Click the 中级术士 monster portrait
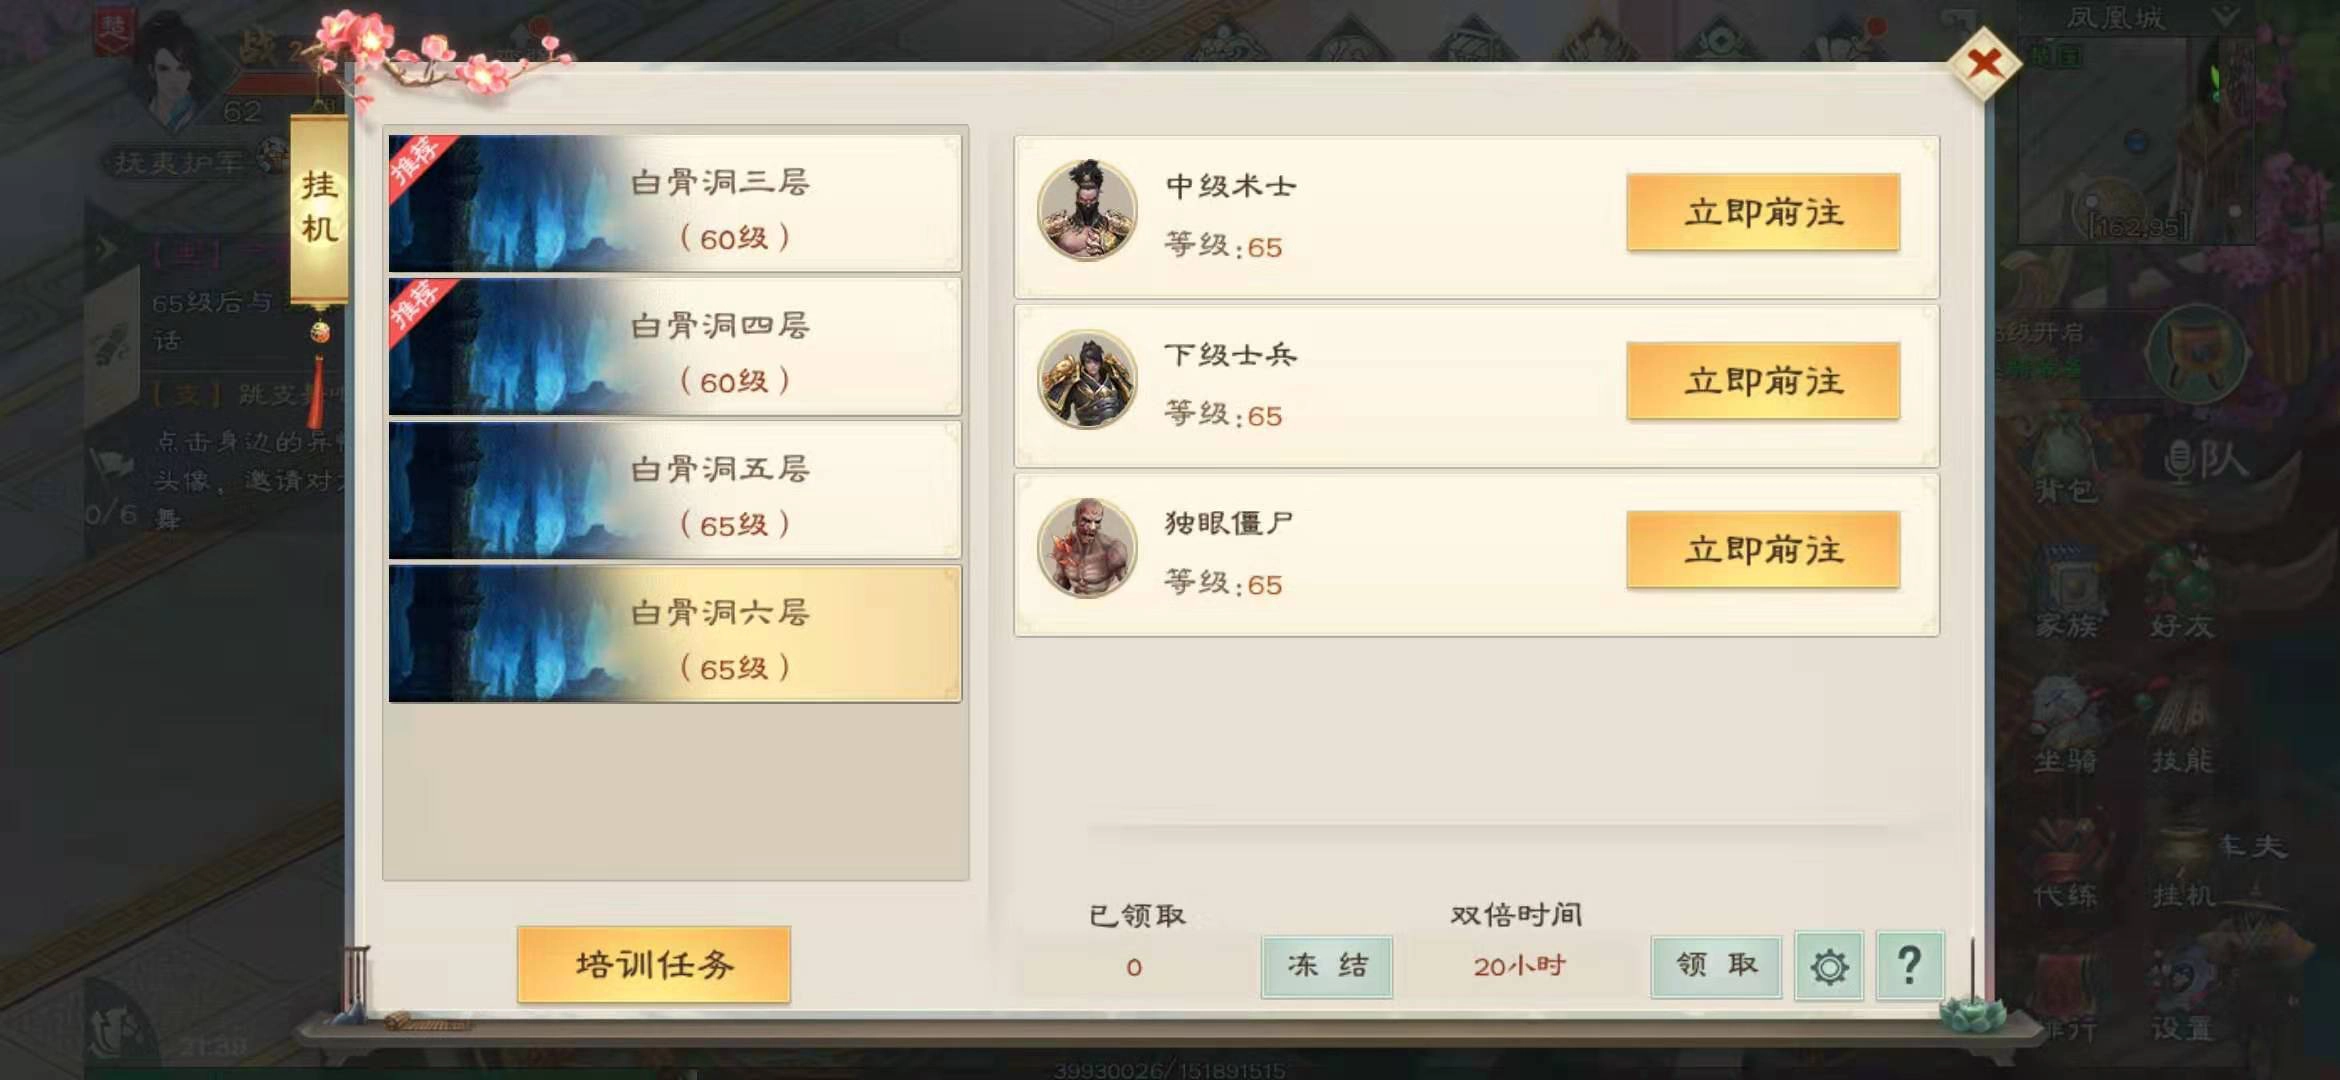Image resolution: width=2340 pixels, height=1080 pixels. [1087, 210]
